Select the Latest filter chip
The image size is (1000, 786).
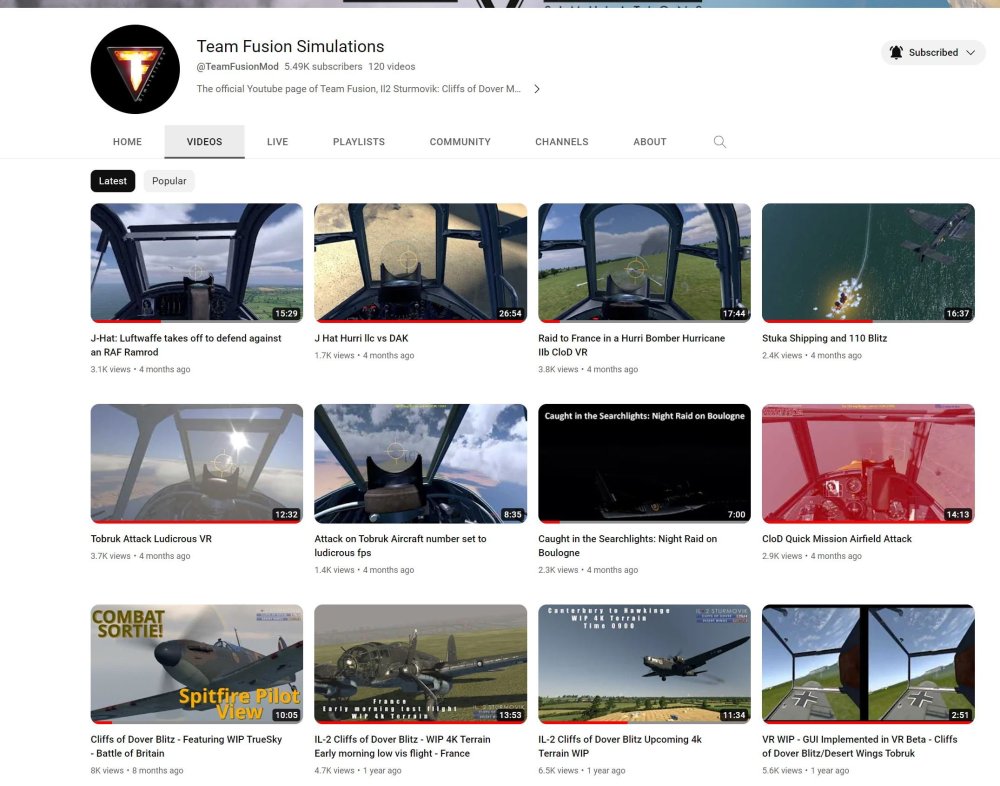112,181
